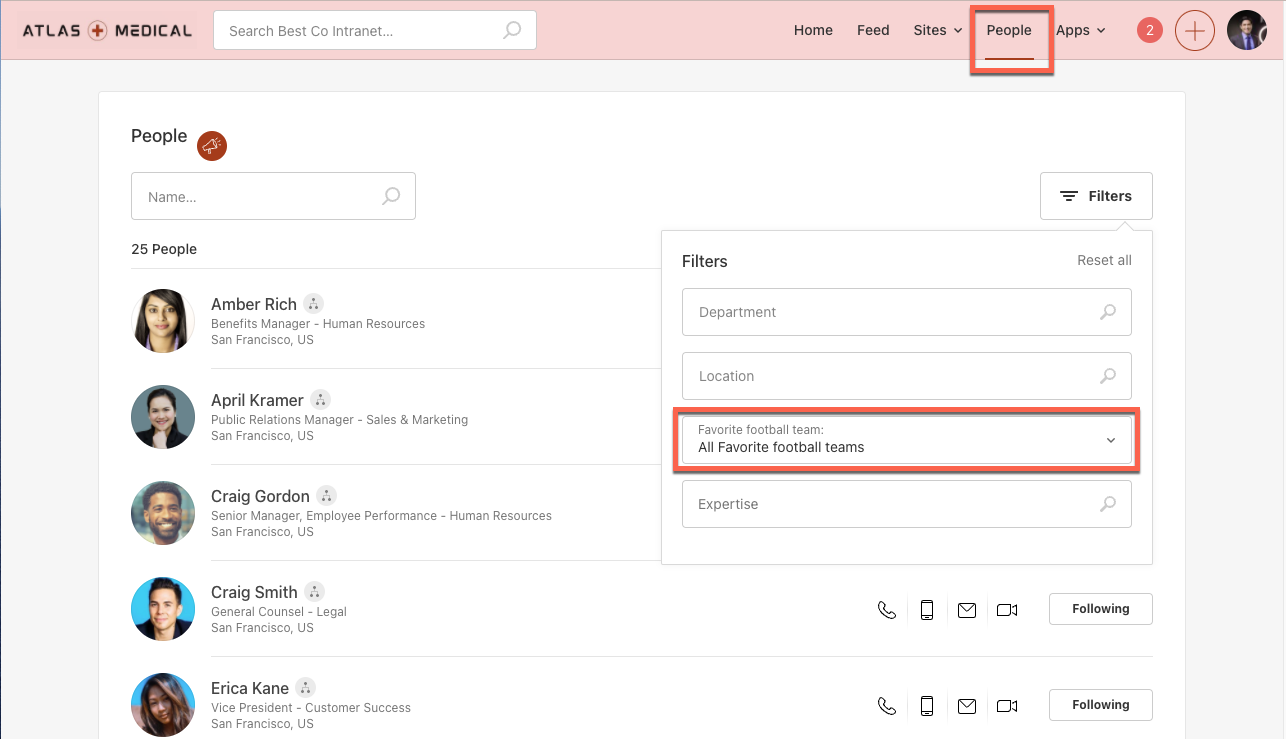
Task: Call Craig Smith using the phone icon
Action: pyautogui.click(x=886, y=610)
